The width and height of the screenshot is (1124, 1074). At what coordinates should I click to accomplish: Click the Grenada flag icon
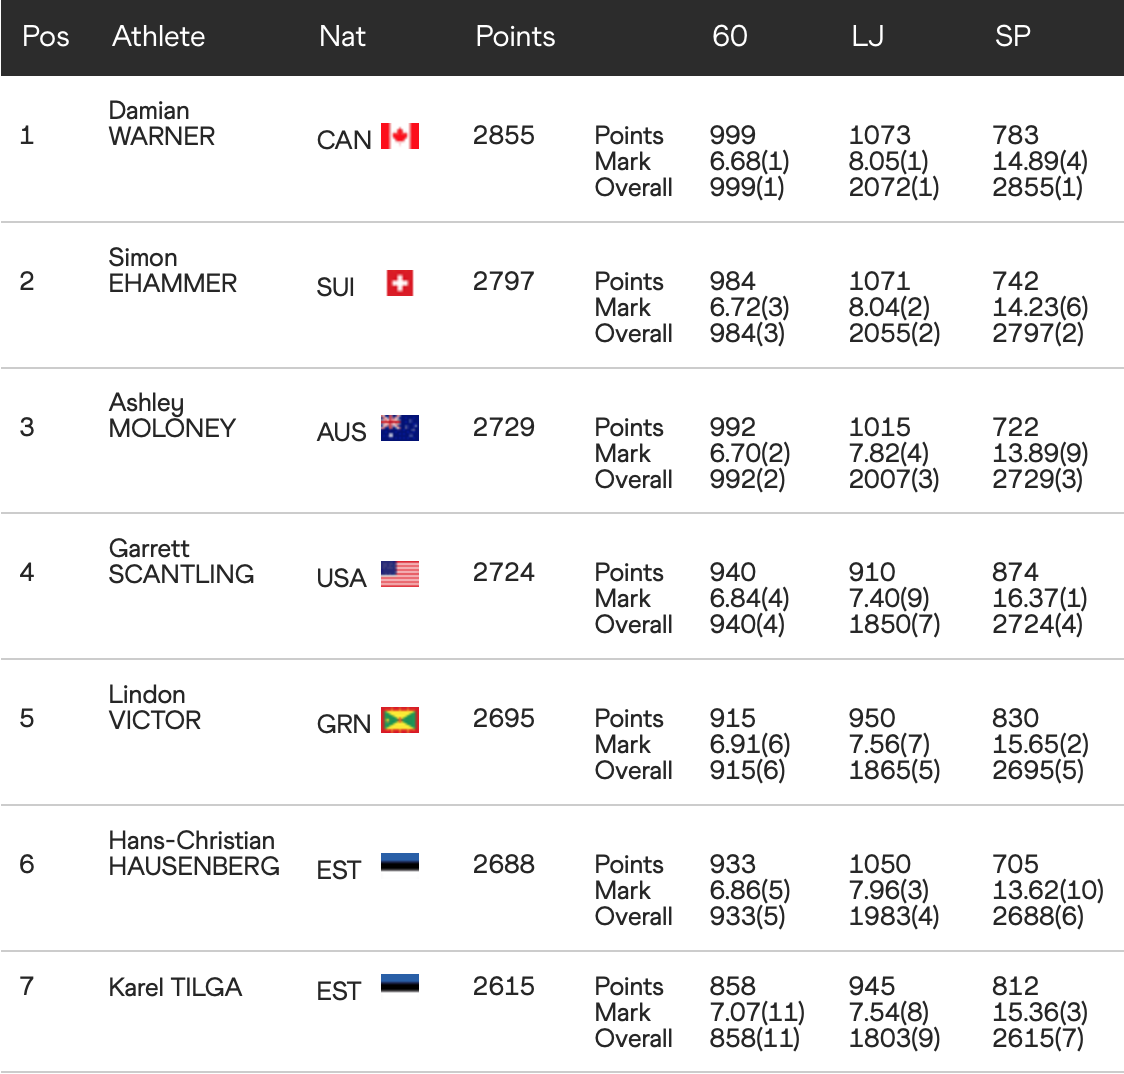coord(400,720)
